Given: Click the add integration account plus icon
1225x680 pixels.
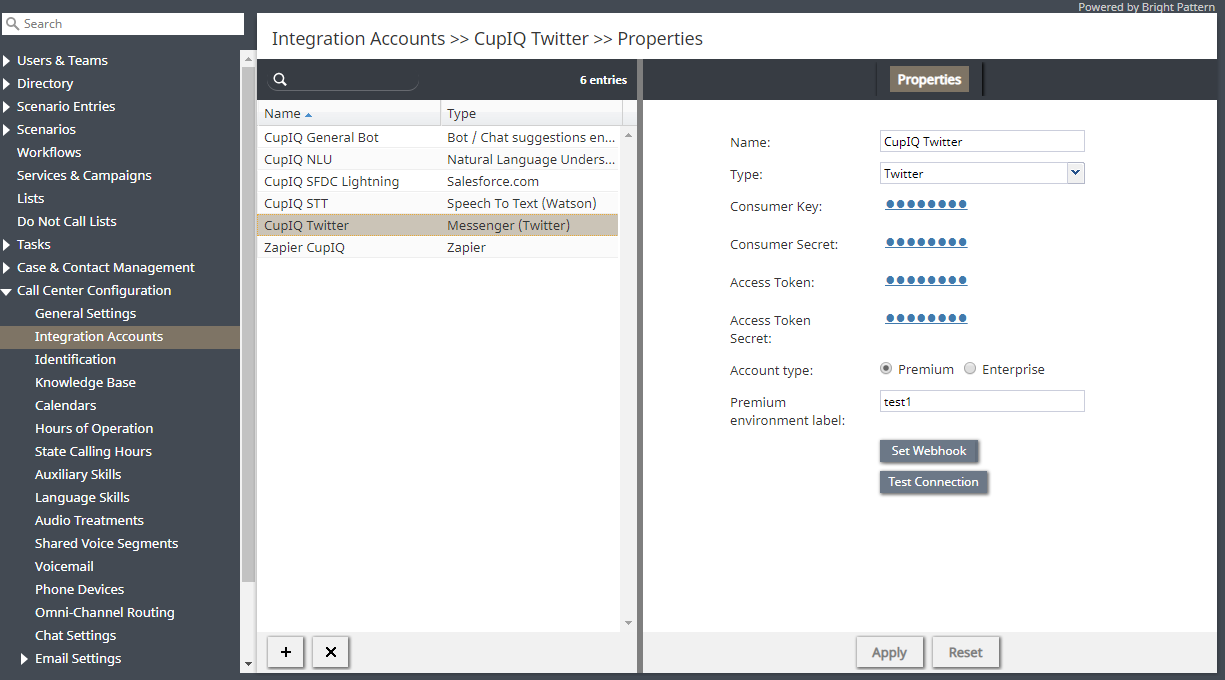Looking at the screenshot, I should click(x=286, y=652).
